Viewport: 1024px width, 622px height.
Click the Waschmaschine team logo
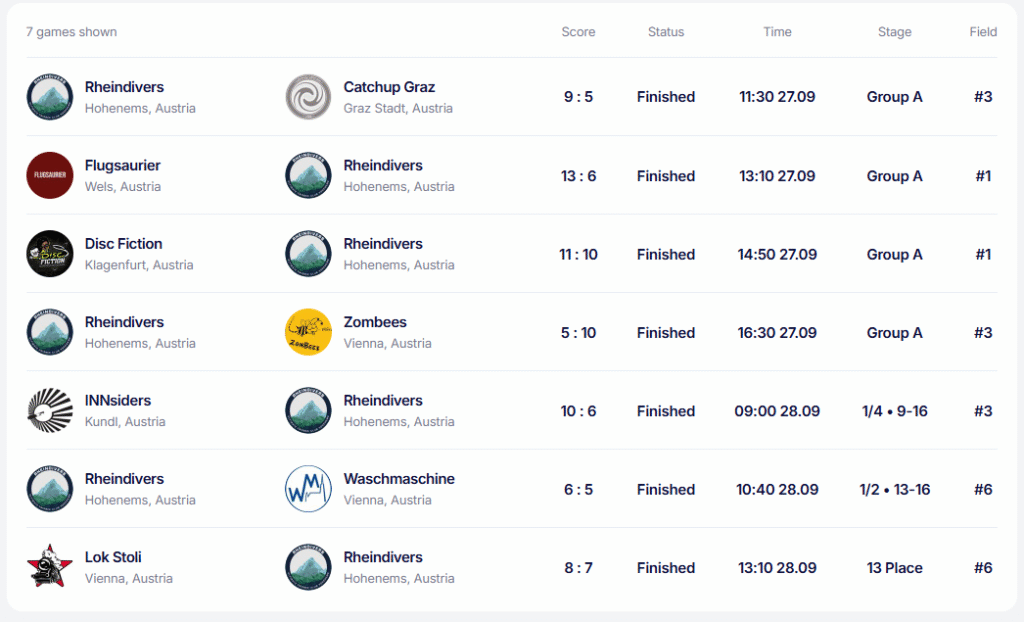308,489
